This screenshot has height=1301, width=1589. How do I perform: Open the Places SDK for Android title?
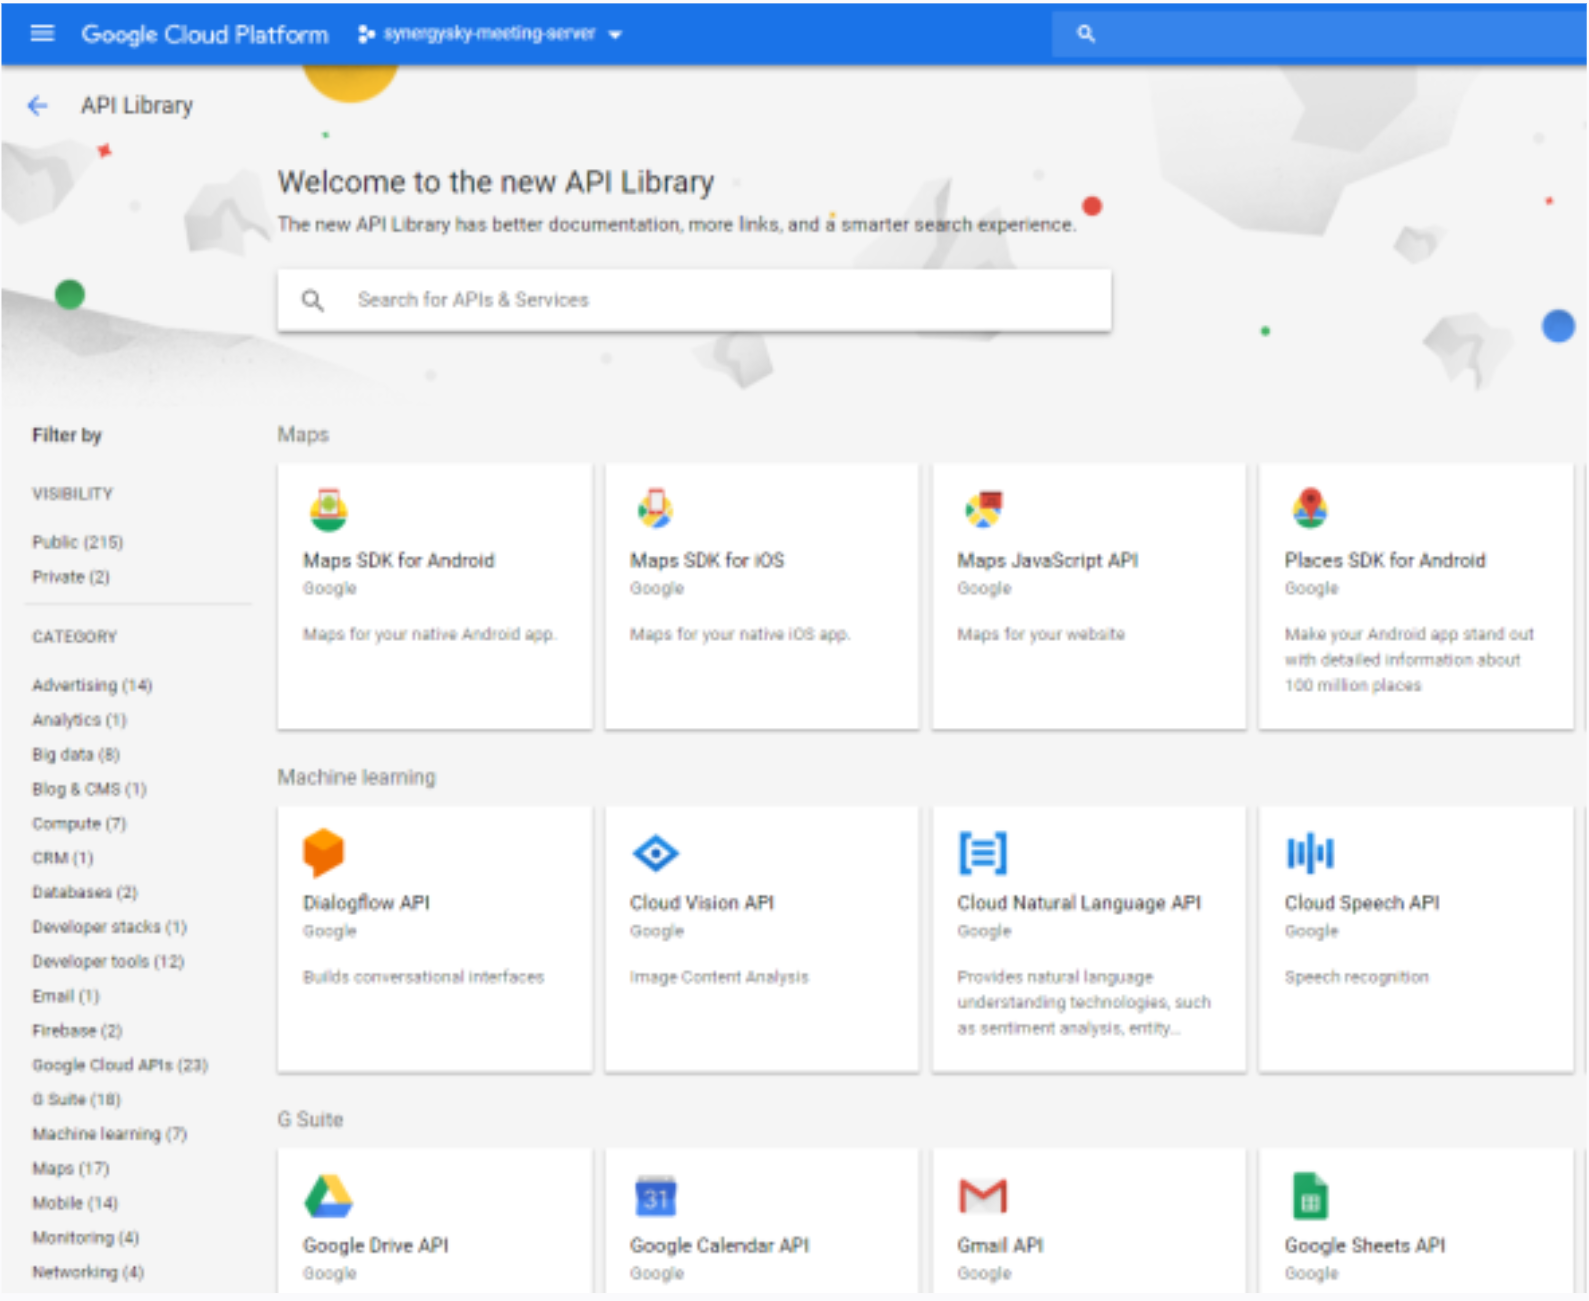(x=1385, y=561)
